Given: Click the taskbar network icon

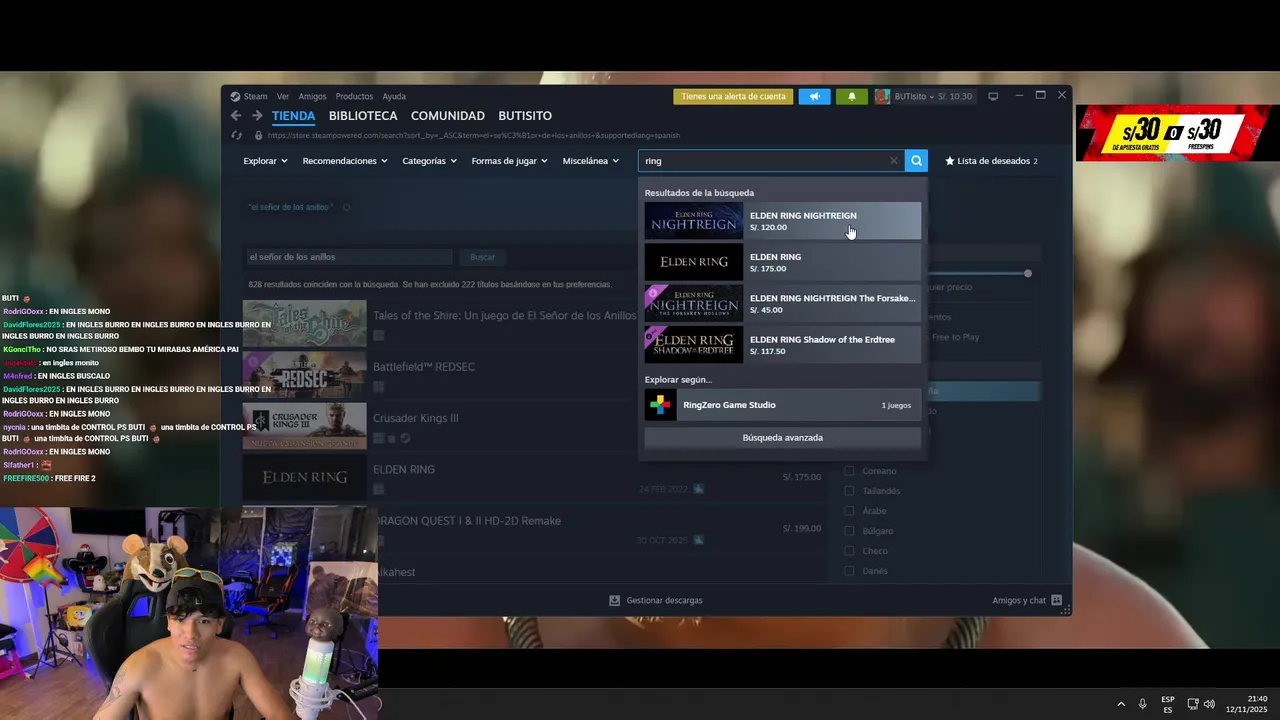Looking at the screenshot, I should coord(1193,704).
